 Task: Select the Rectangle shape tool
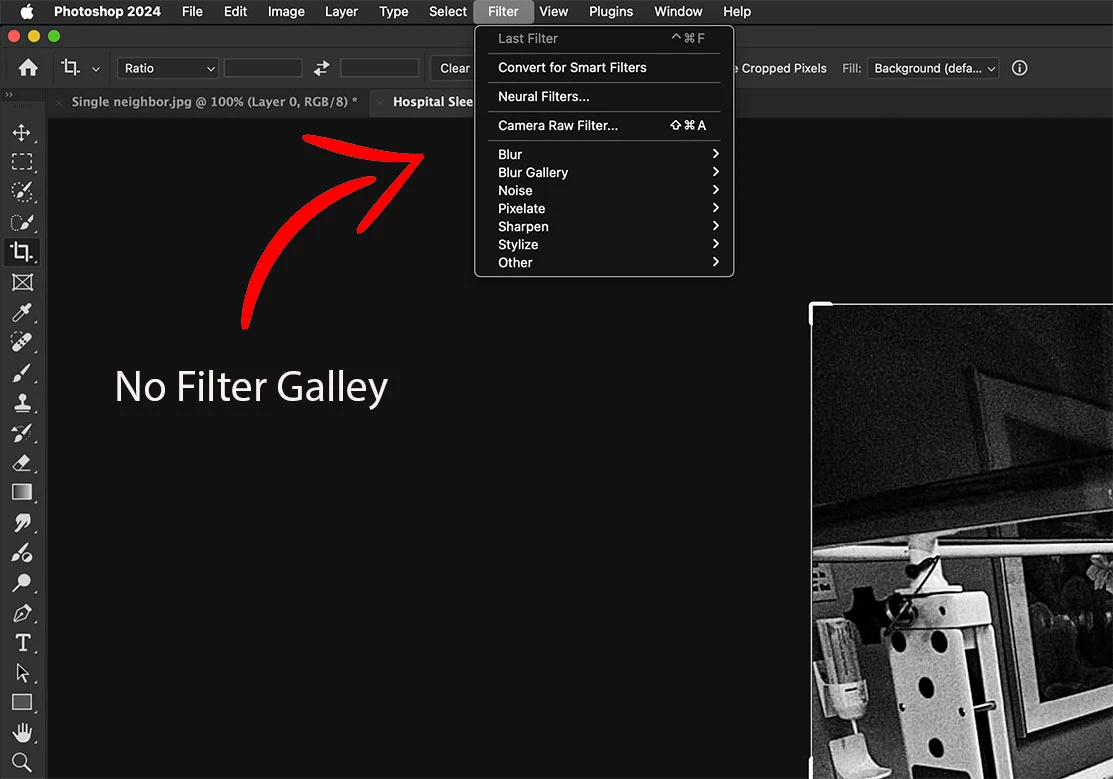(21, 702)
